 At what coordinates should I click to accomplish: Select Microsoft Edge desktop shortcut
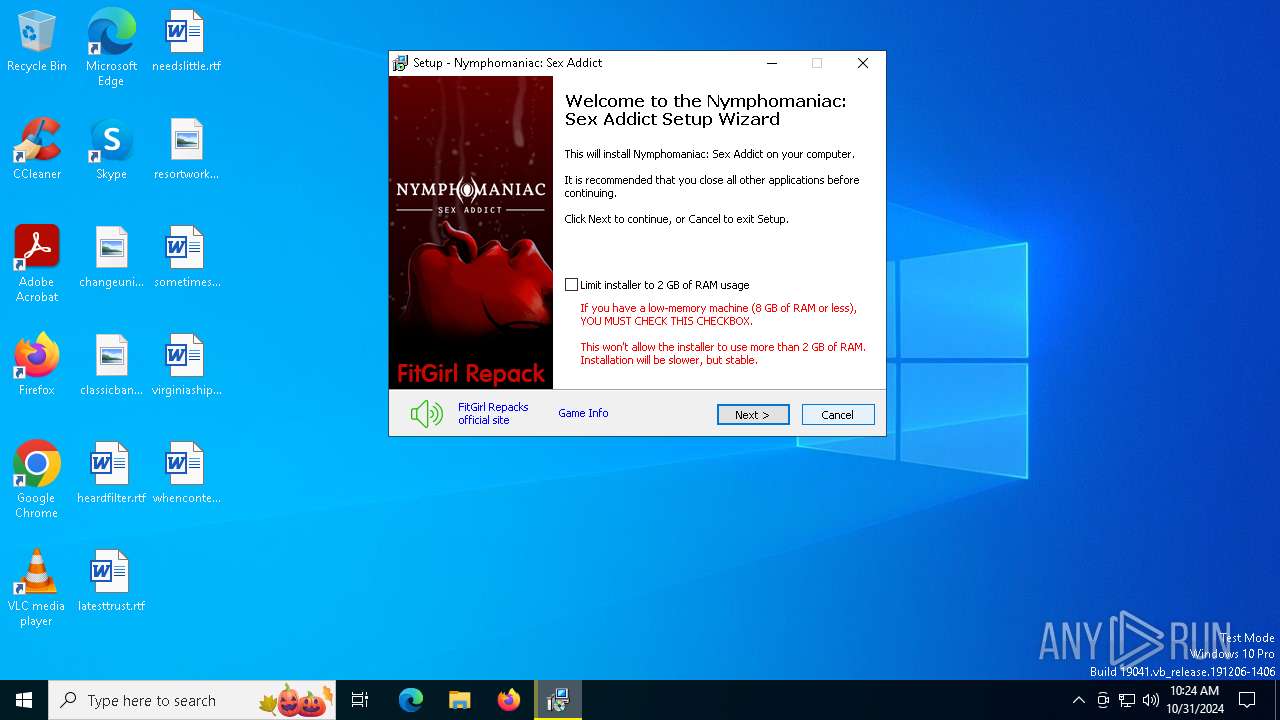pyautogui.click(x=111, y=48)
